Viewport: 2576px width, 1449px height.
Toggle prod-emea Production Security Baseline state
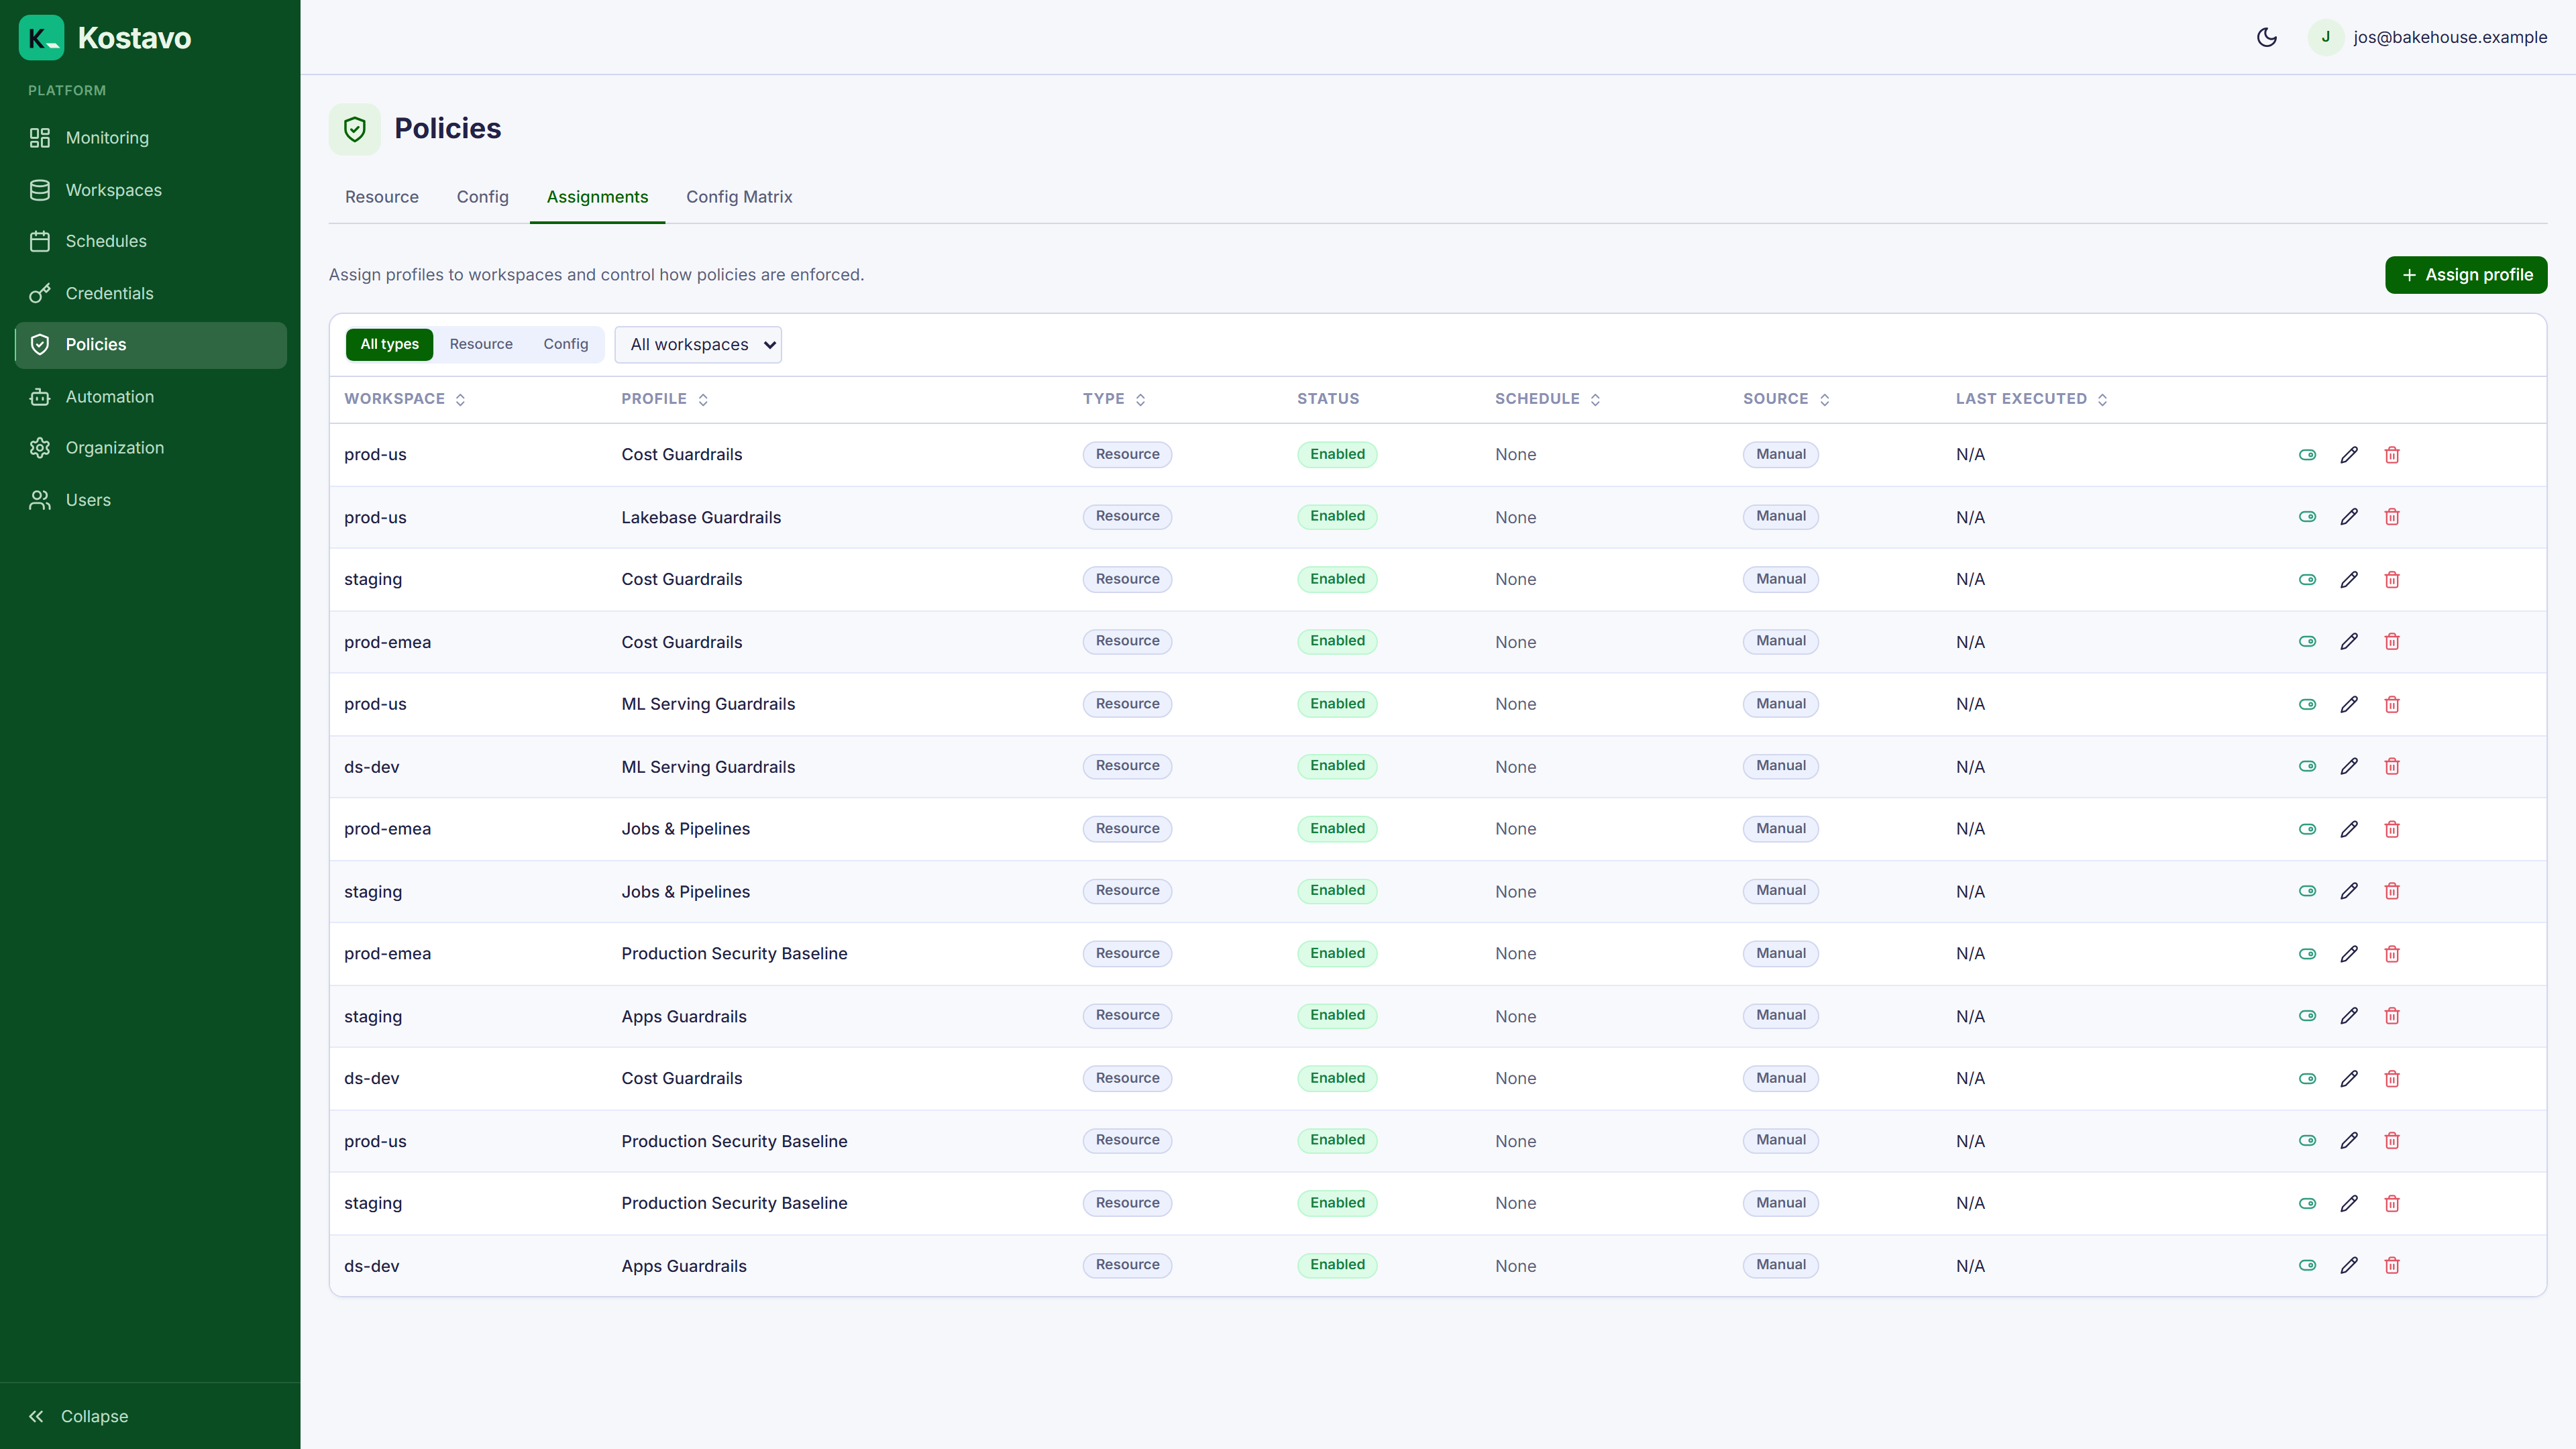pos(2307,954)
